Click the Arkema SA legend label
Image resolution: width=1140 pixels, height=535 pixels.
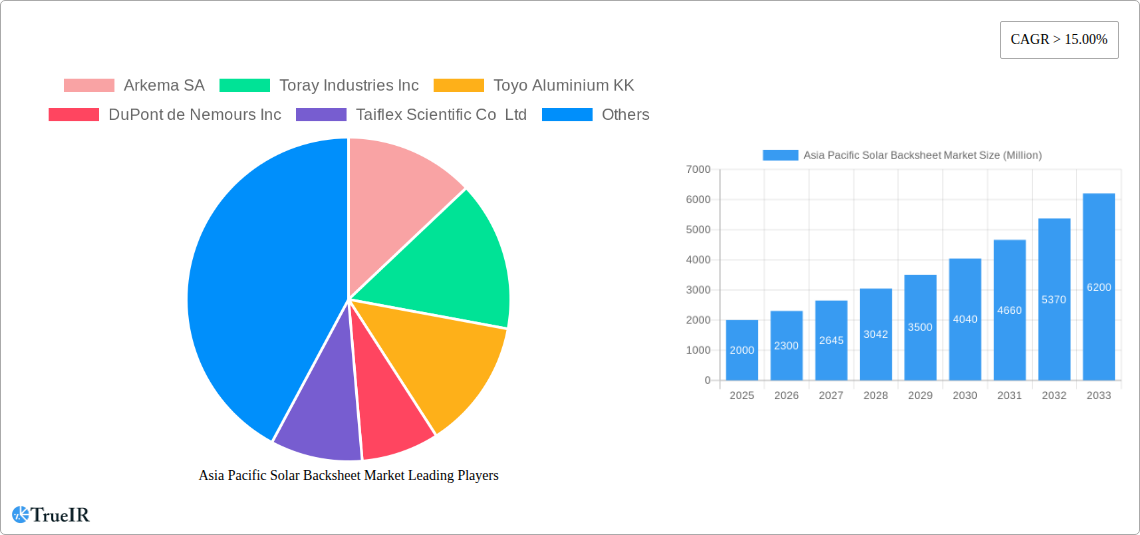164,86
